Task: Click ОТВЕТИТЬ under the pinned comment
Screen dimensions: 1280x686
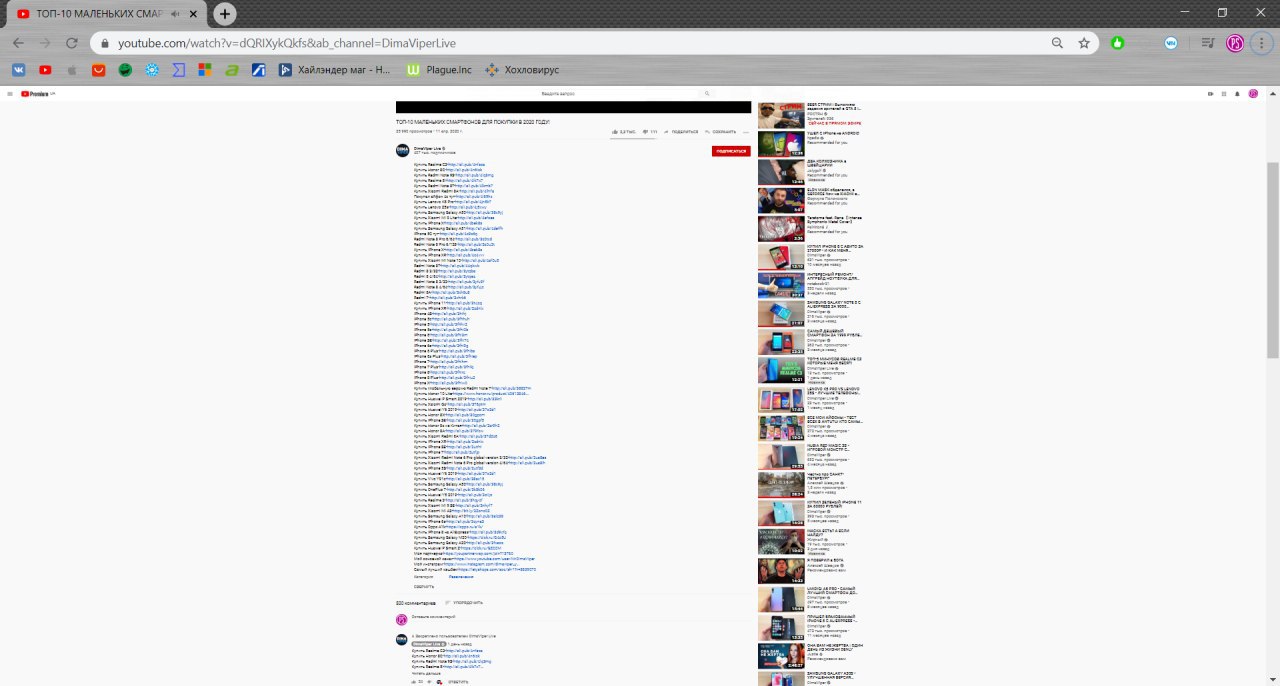Action: point(458,681)
